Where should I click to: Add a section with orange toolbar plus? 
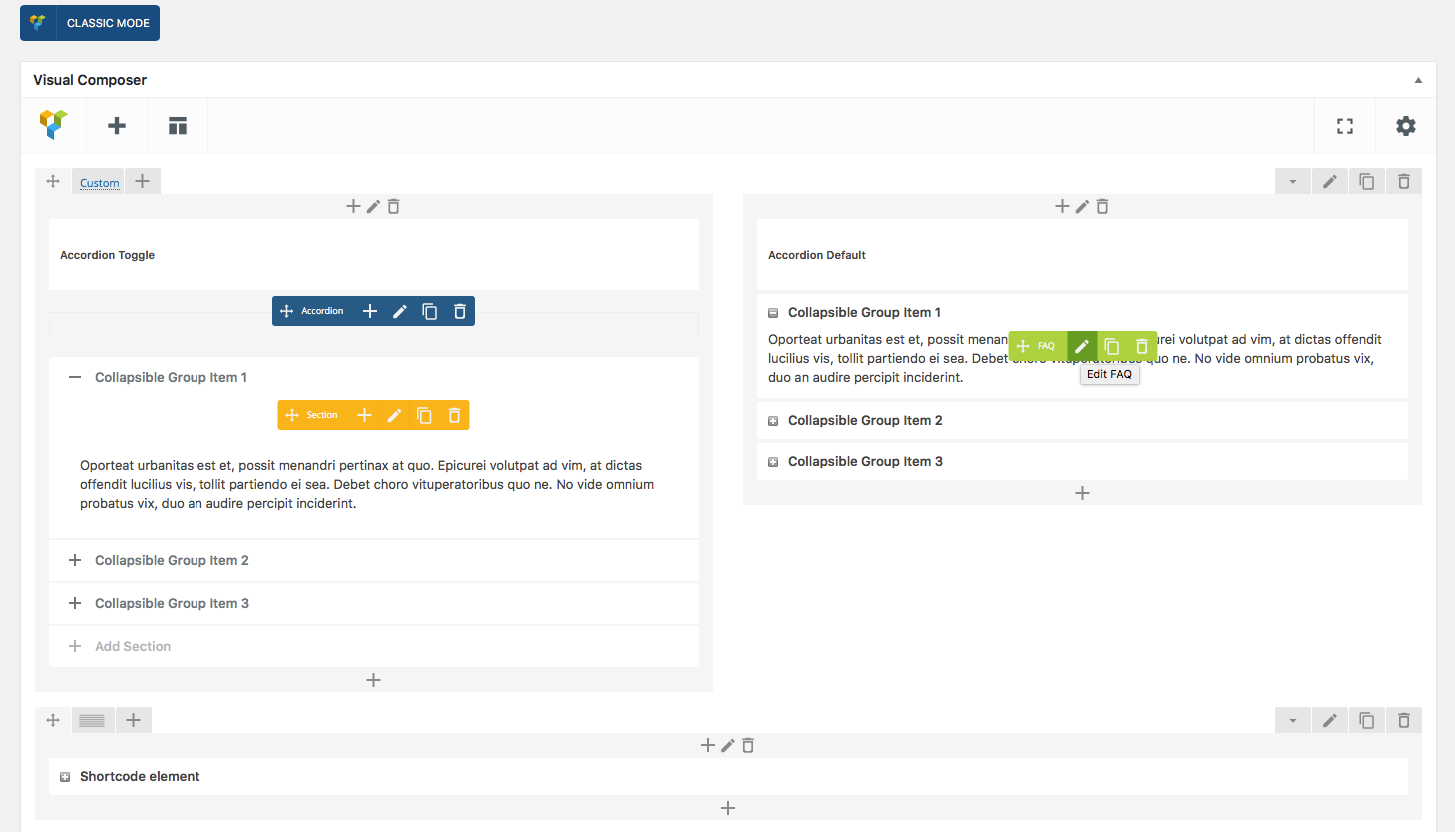[x=365, y=415]
